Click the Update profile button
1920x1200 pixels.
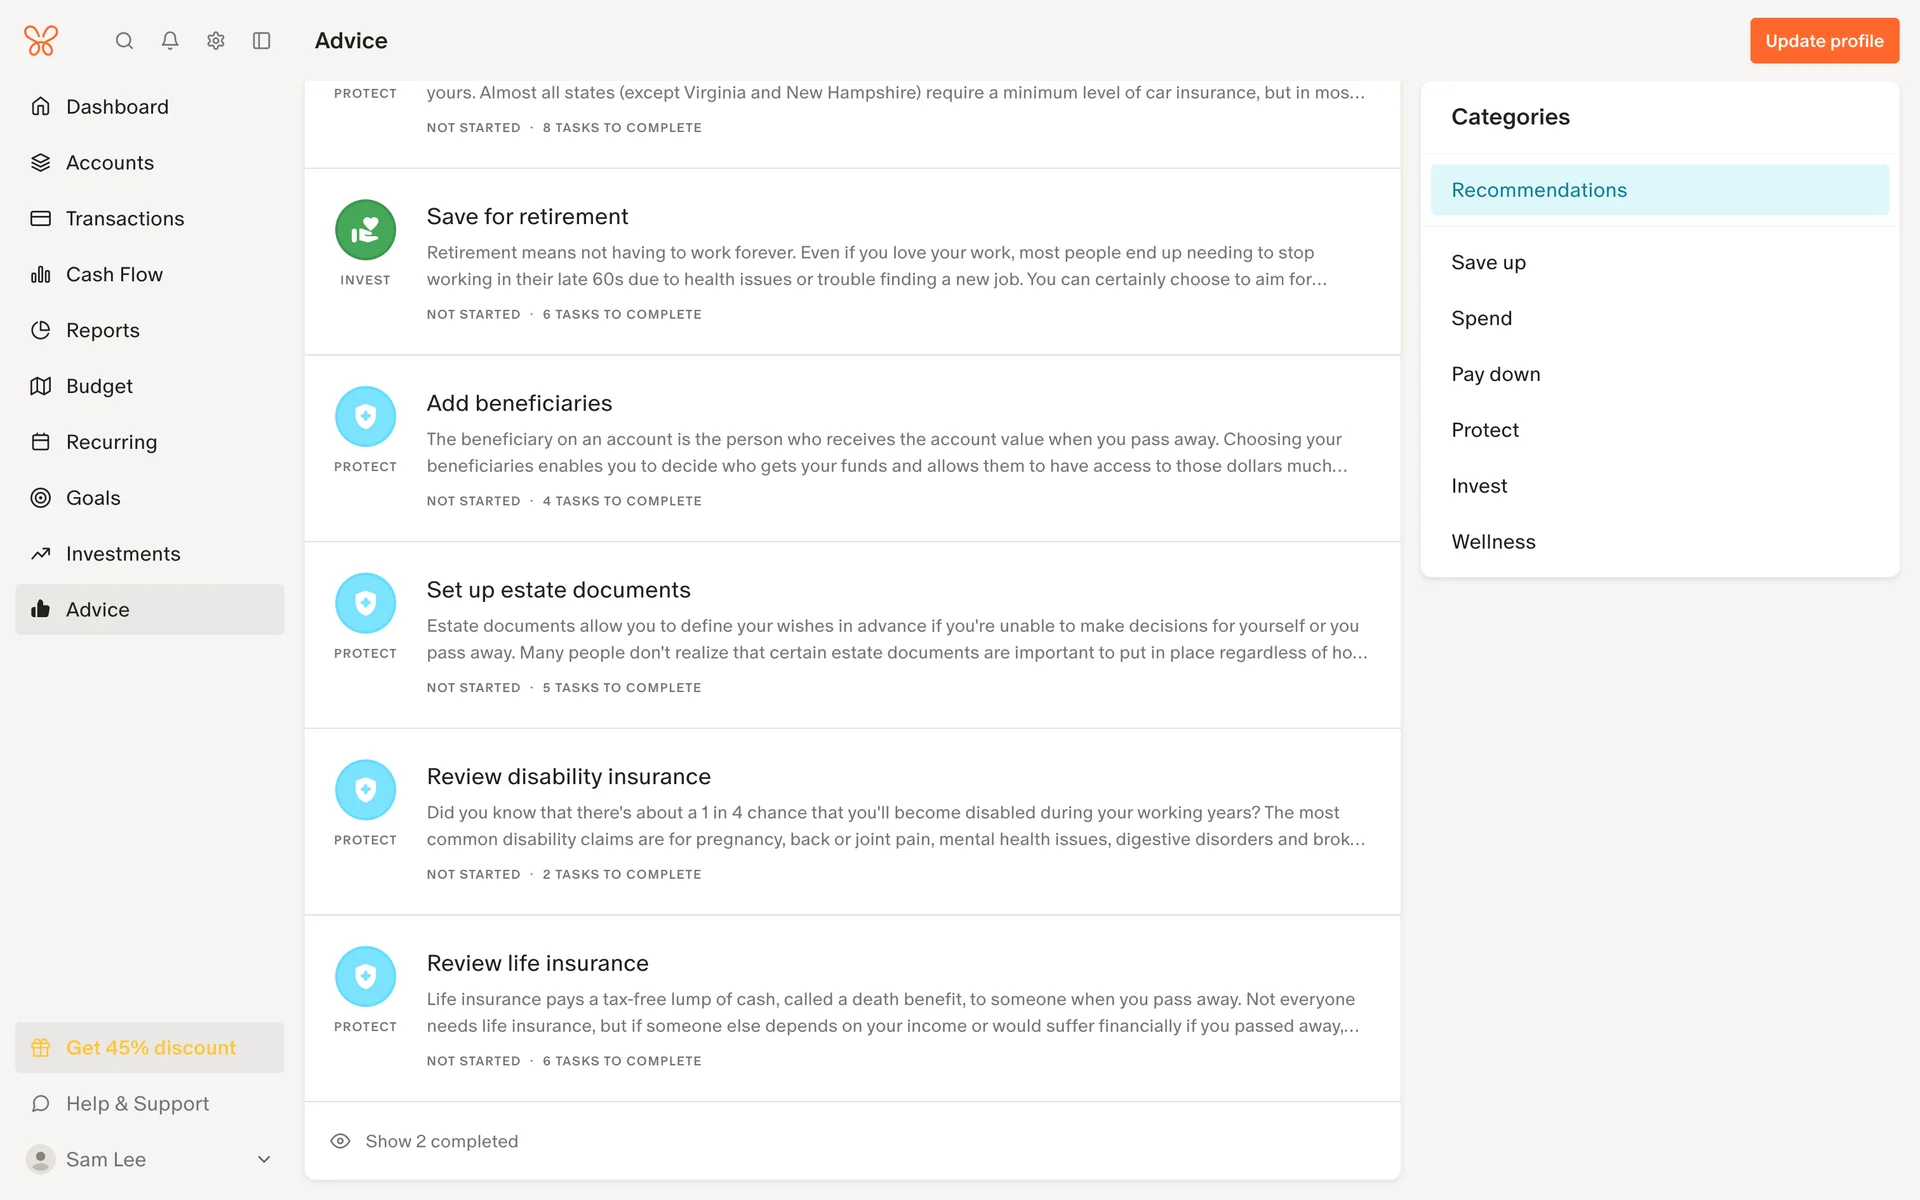coord(1824,41)
